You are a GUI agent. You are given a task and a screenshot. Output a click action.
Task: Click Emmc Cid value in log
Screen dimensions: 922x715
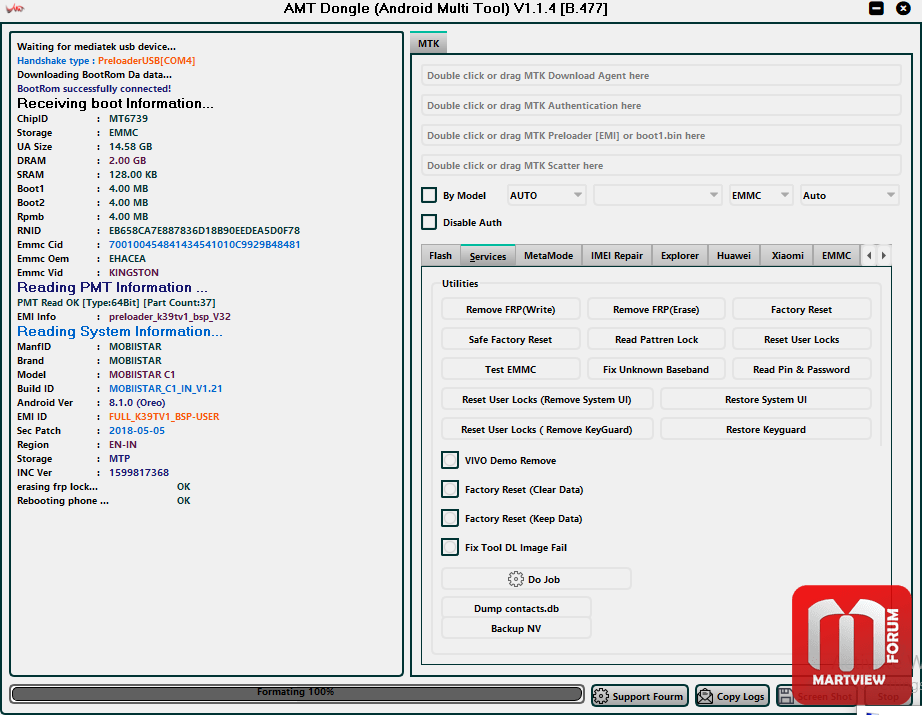205,245
